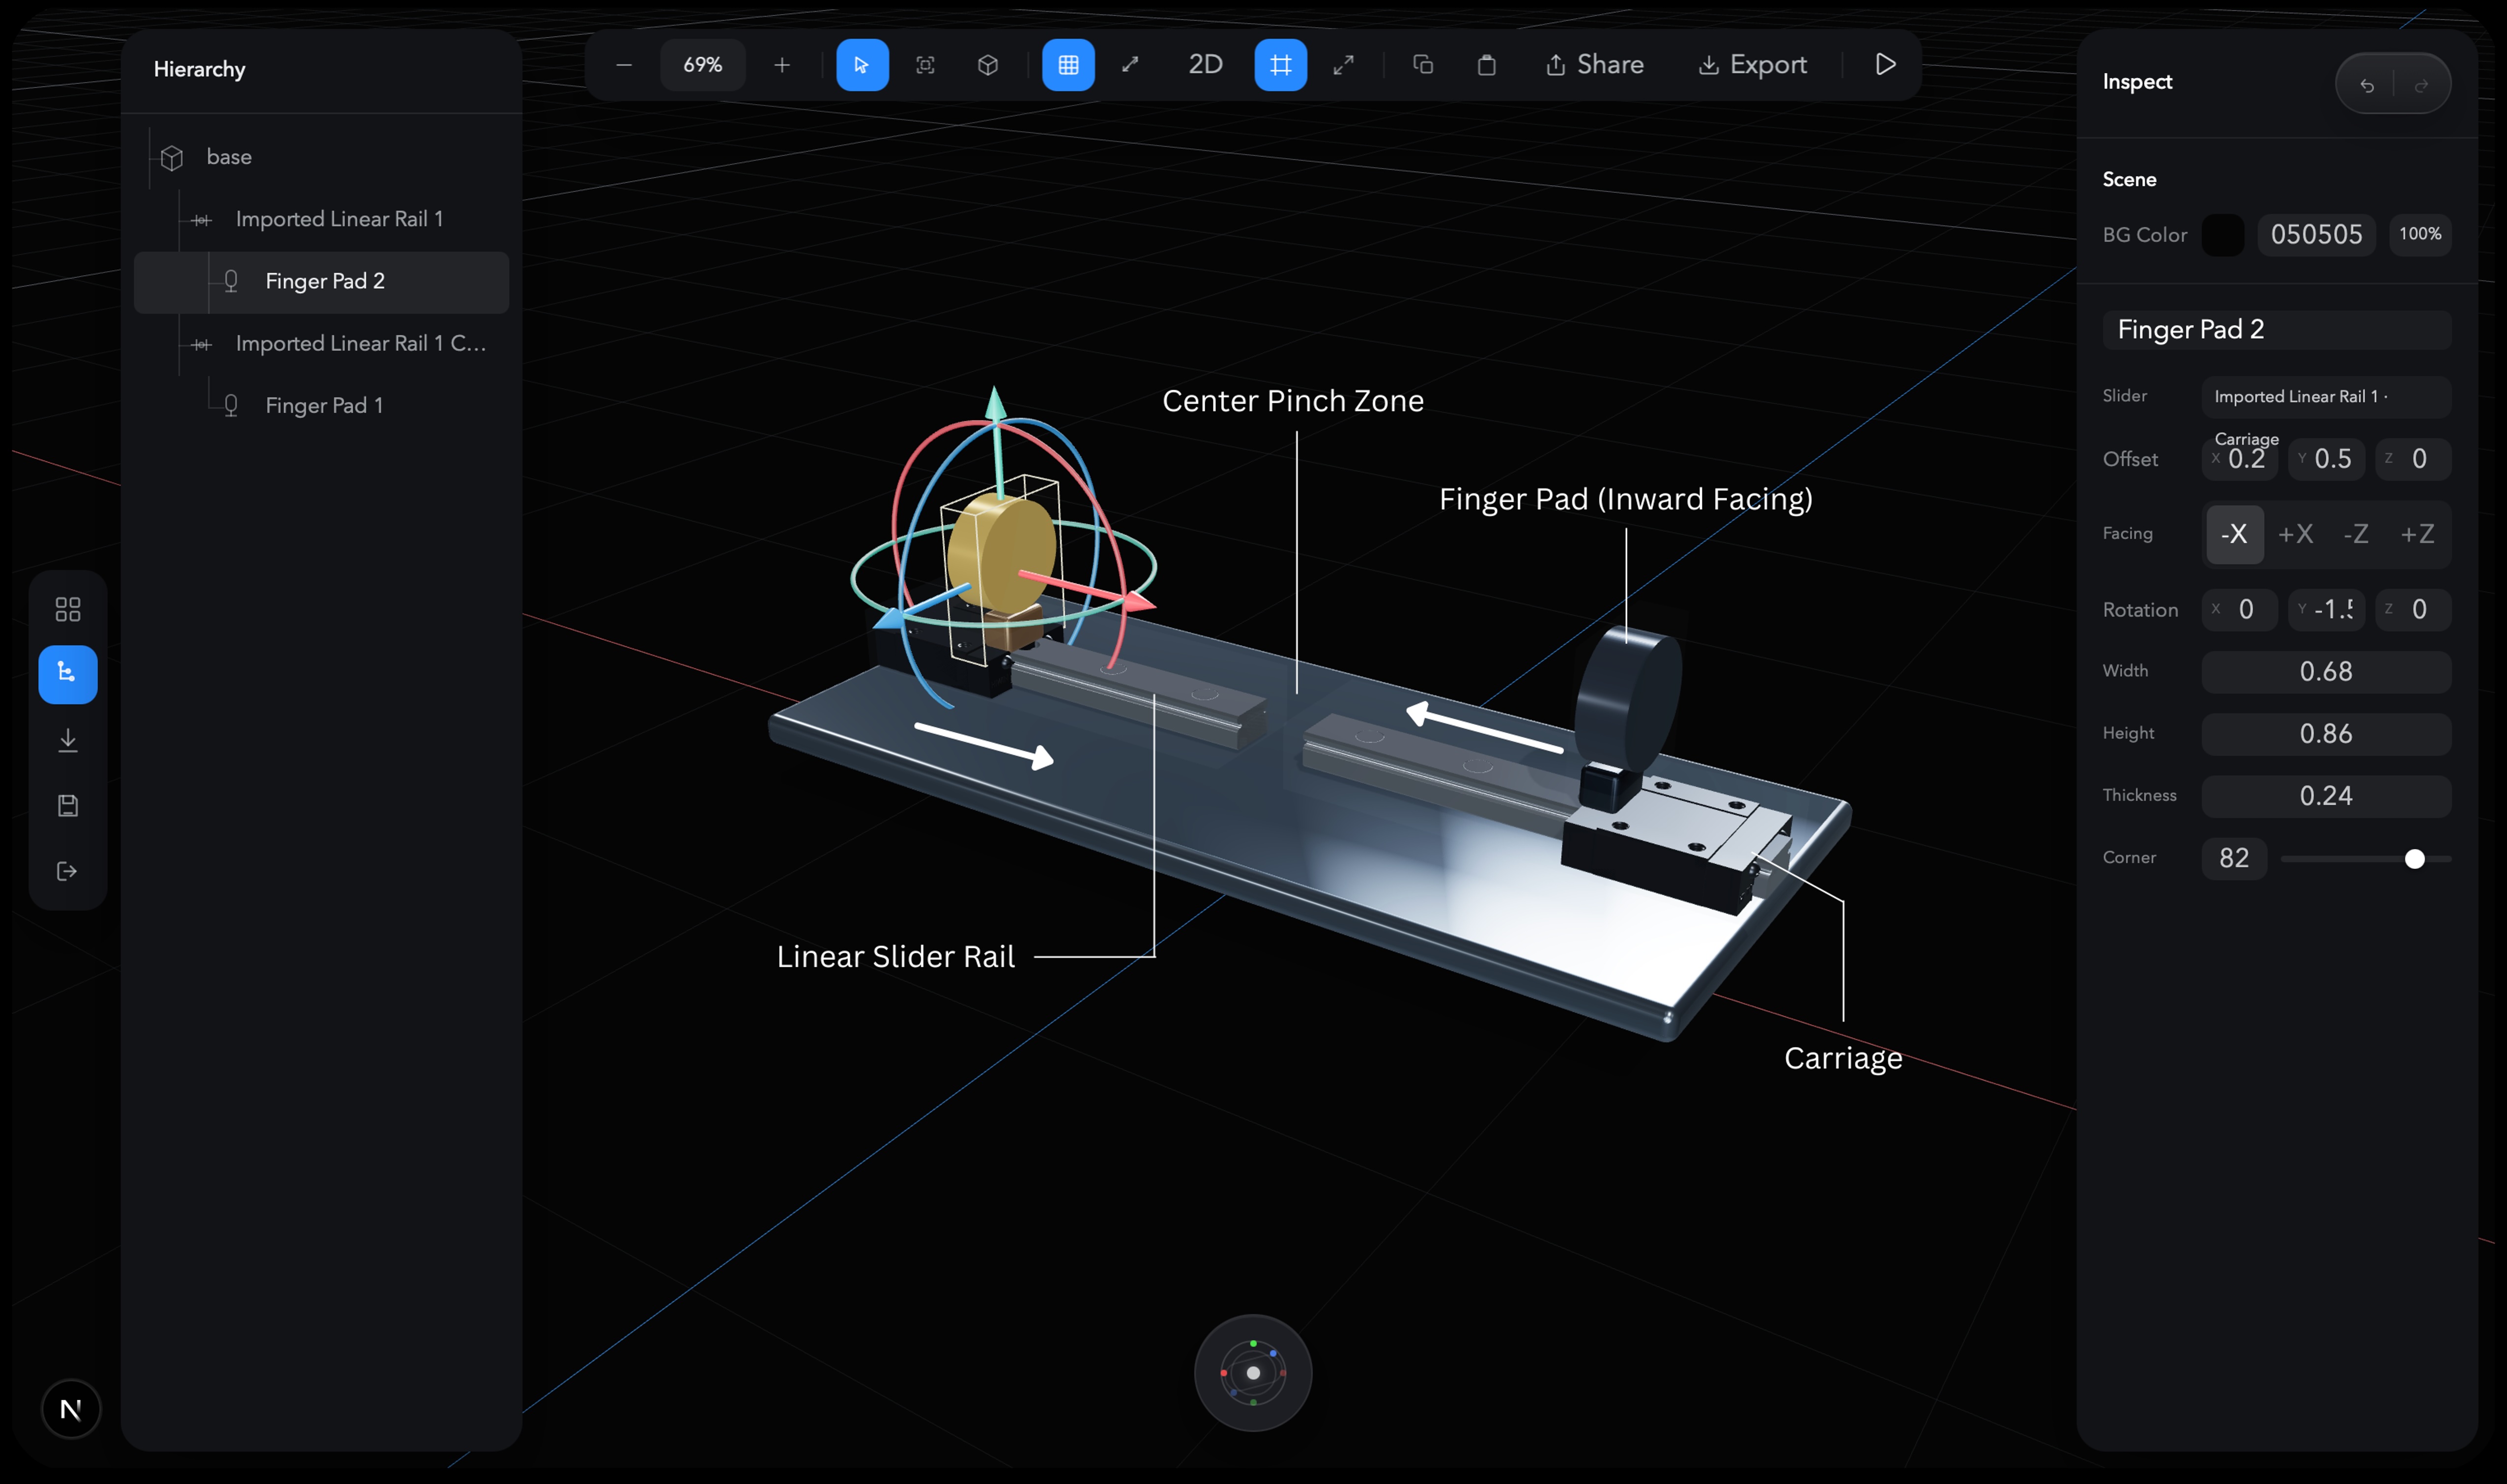Click the Height field showing 0.86
Screen dimensions: 2507x1484
[2326, 734]
